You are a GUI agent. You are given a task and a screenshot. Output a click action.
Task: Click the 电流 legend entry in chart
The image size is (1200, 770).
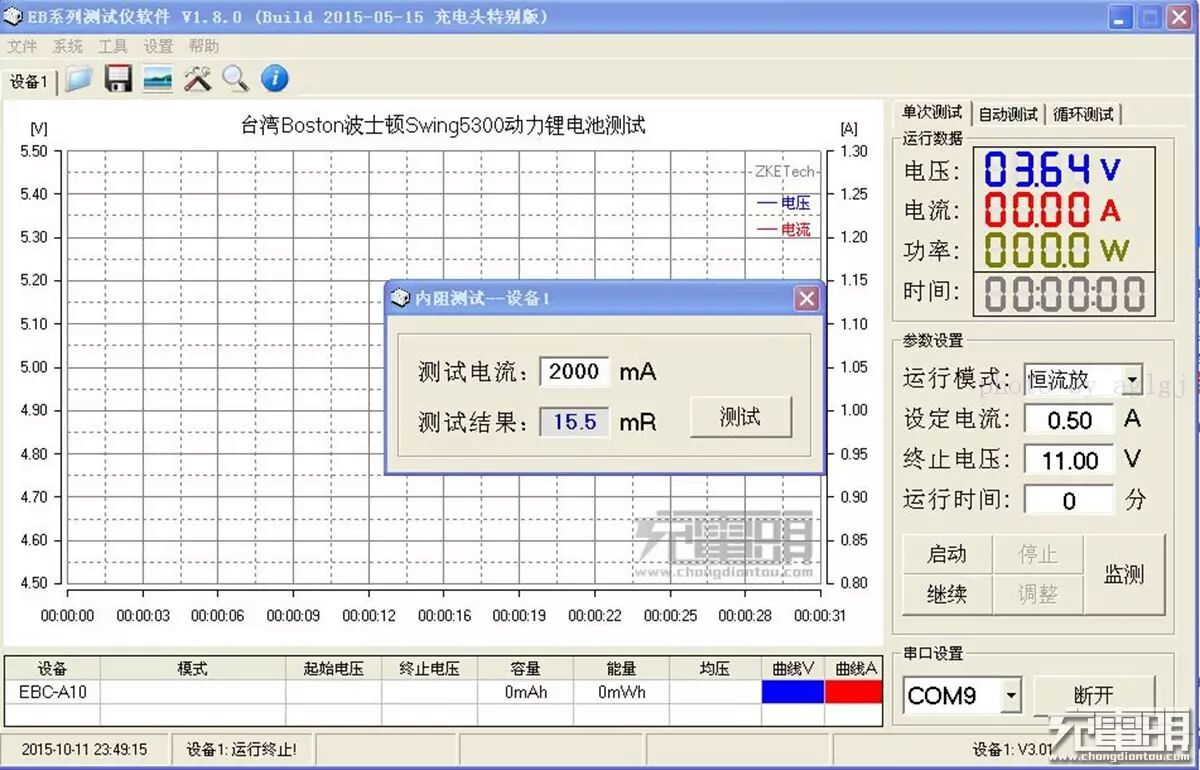pyautogui.click(x=784, y=230)
